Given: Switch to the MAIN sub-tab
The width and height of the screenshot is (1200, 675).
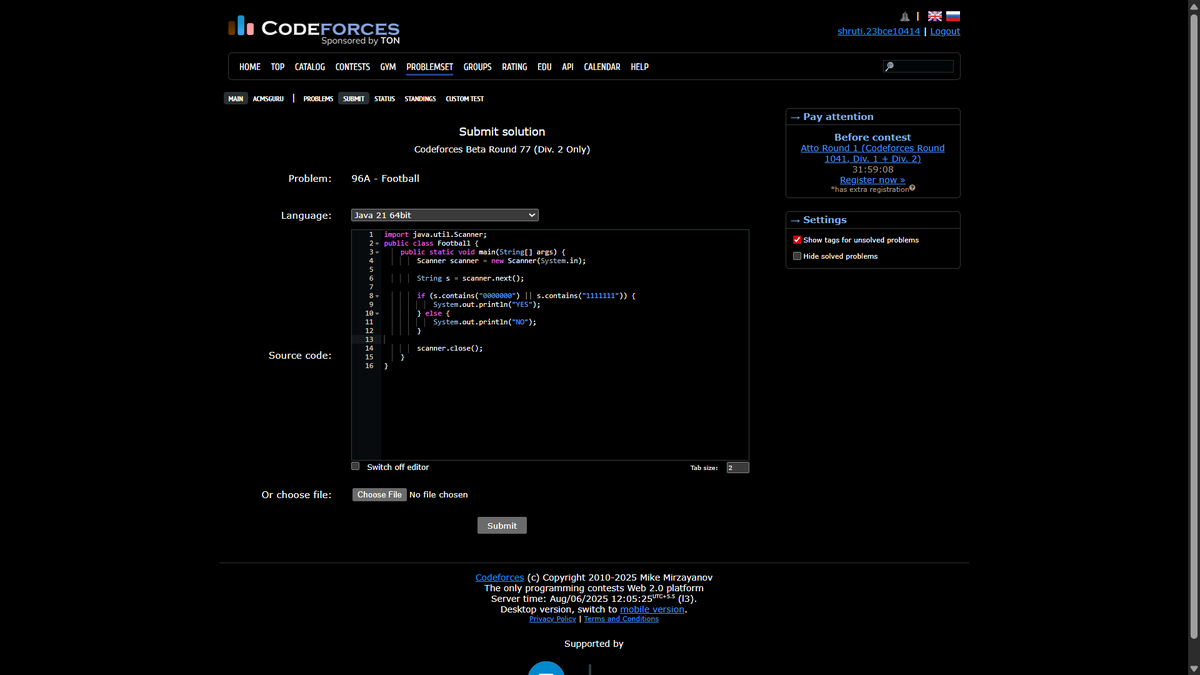Looking at the screenshot, I should [x=236, y=99].
